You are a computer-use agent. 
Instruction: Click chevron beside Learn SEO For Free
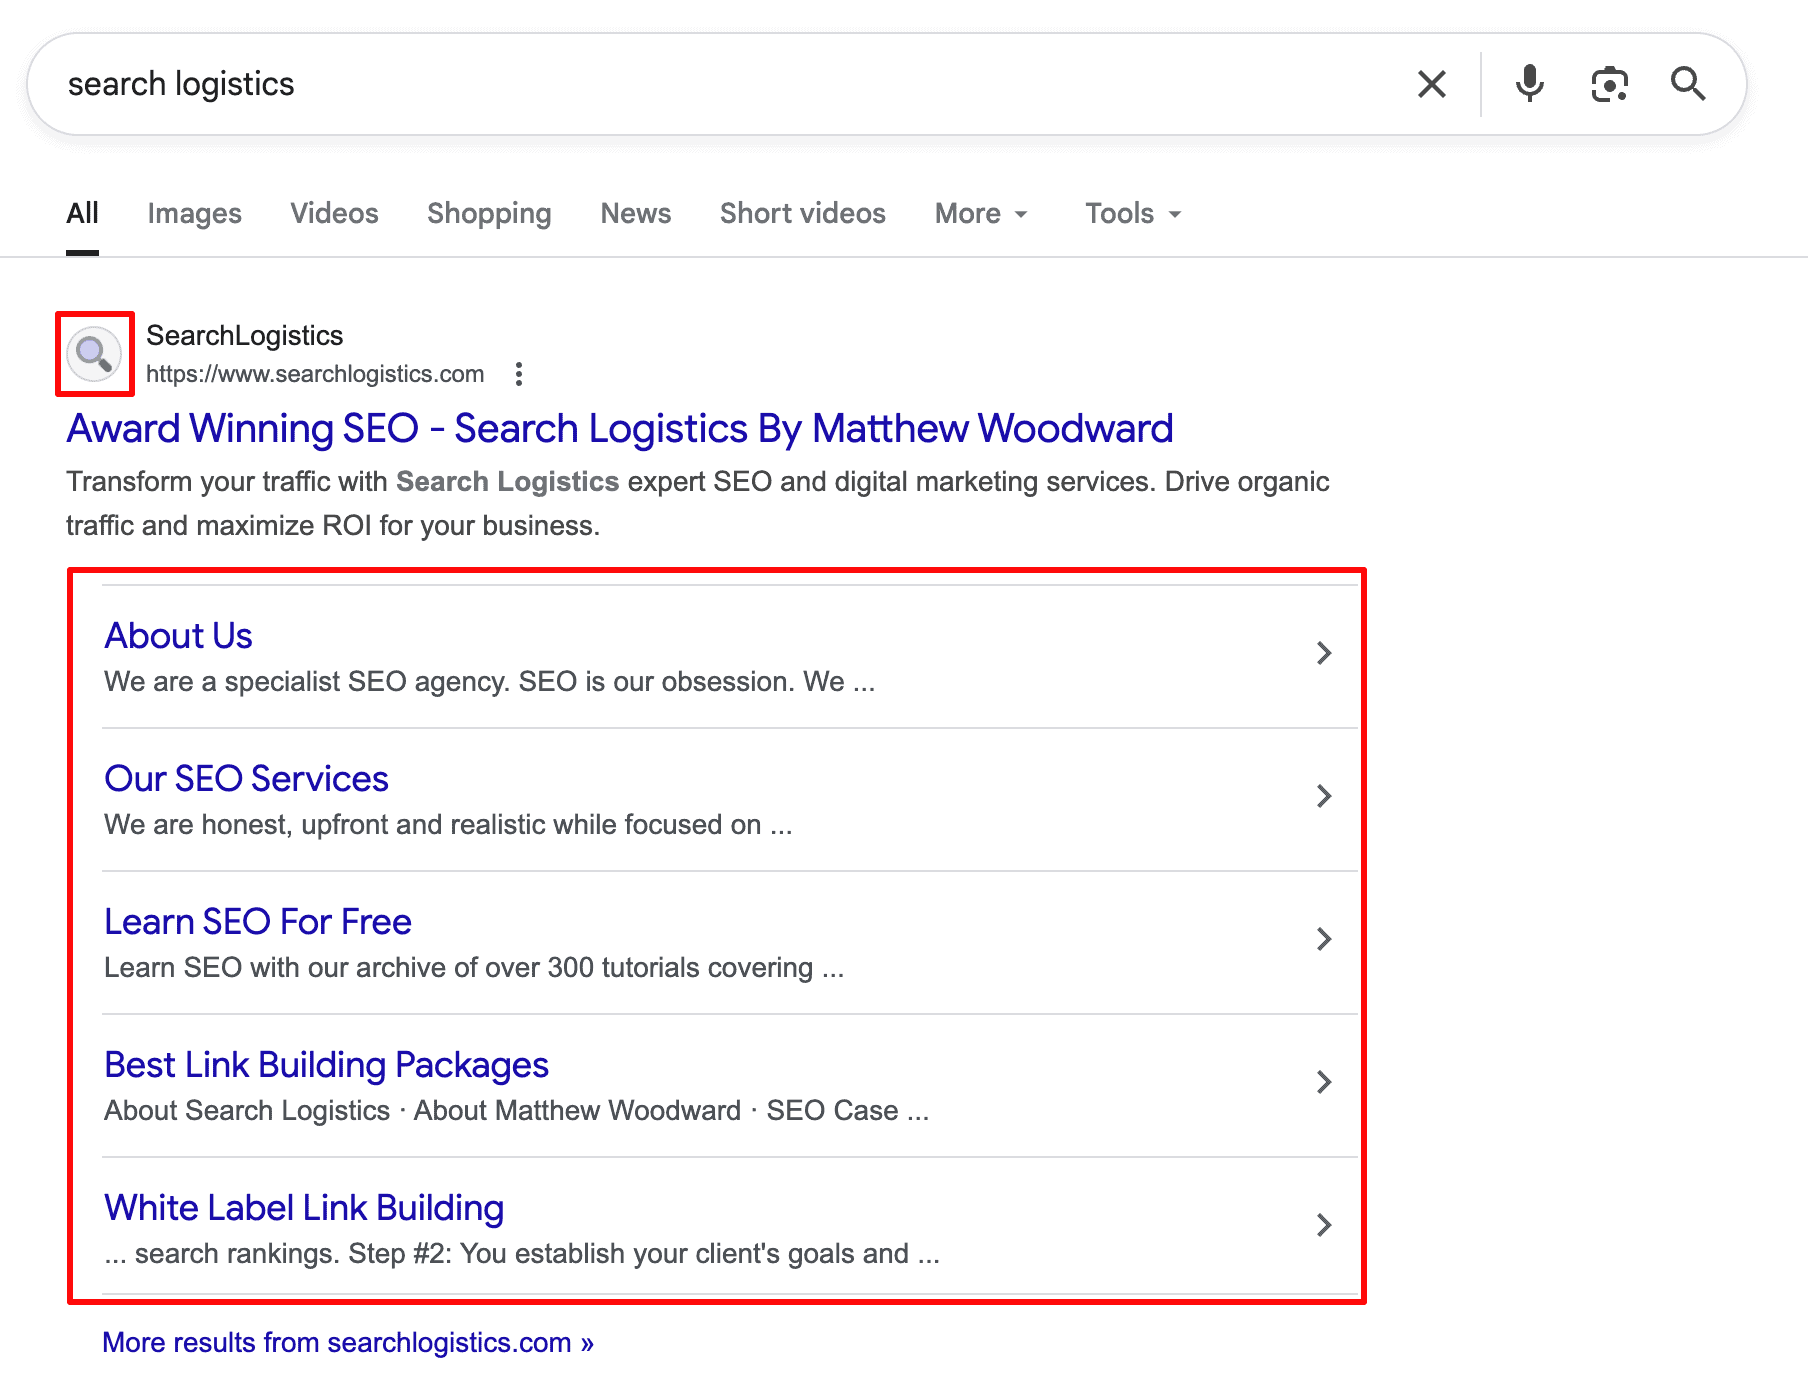click(1324, 939)
